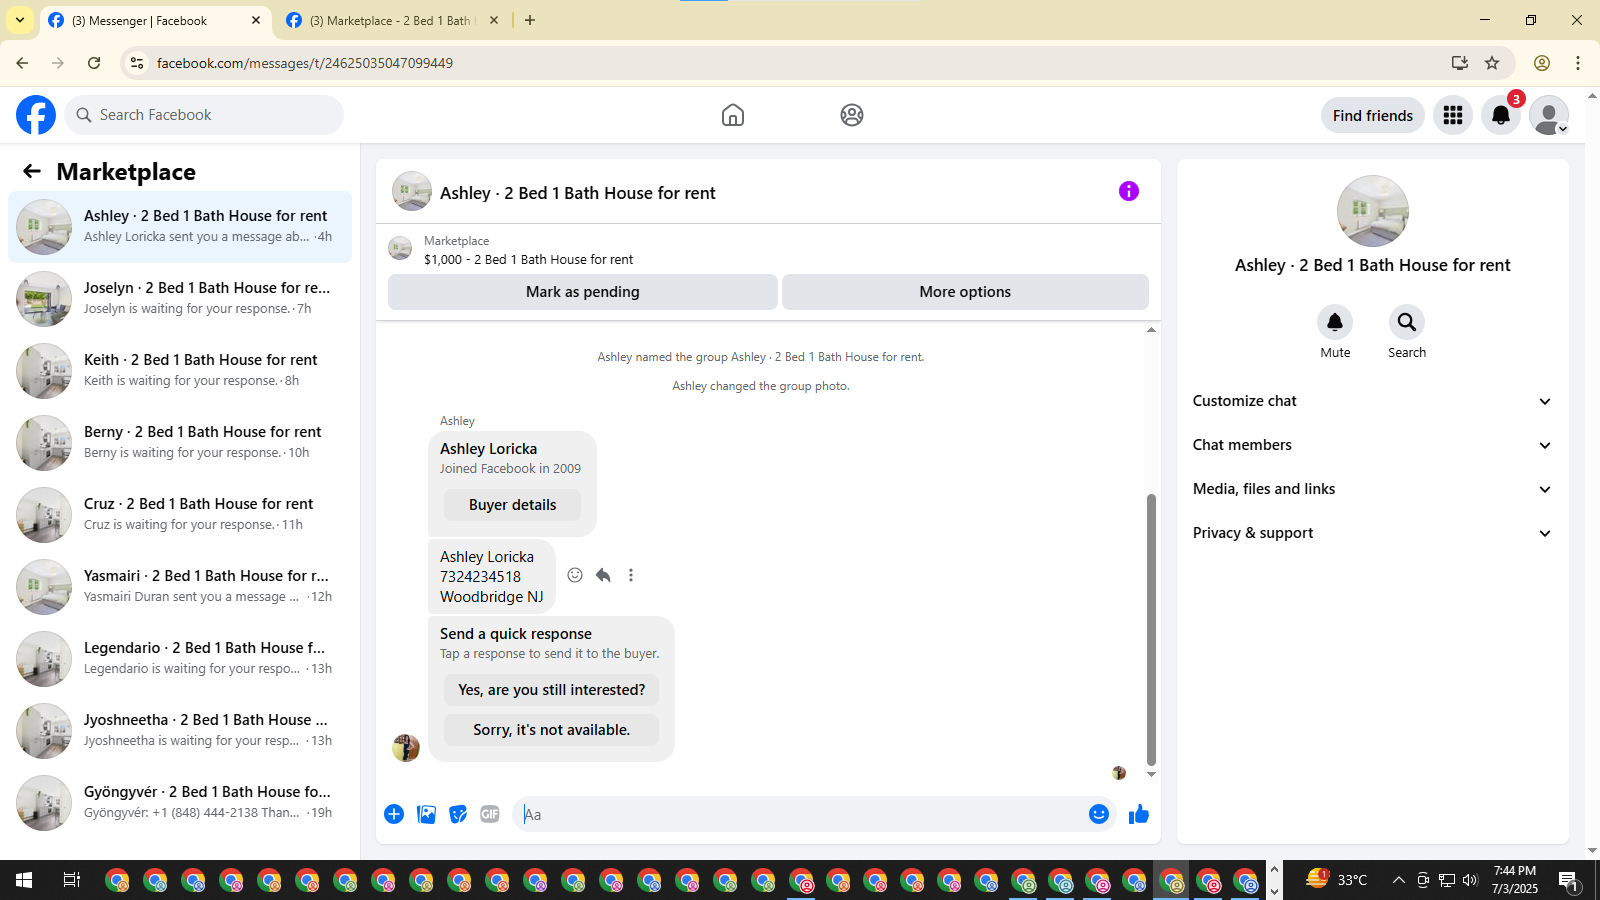This screenshot has height=900, width=1600.
Task: Reload the page in browser
Action: tap(94, 63)
